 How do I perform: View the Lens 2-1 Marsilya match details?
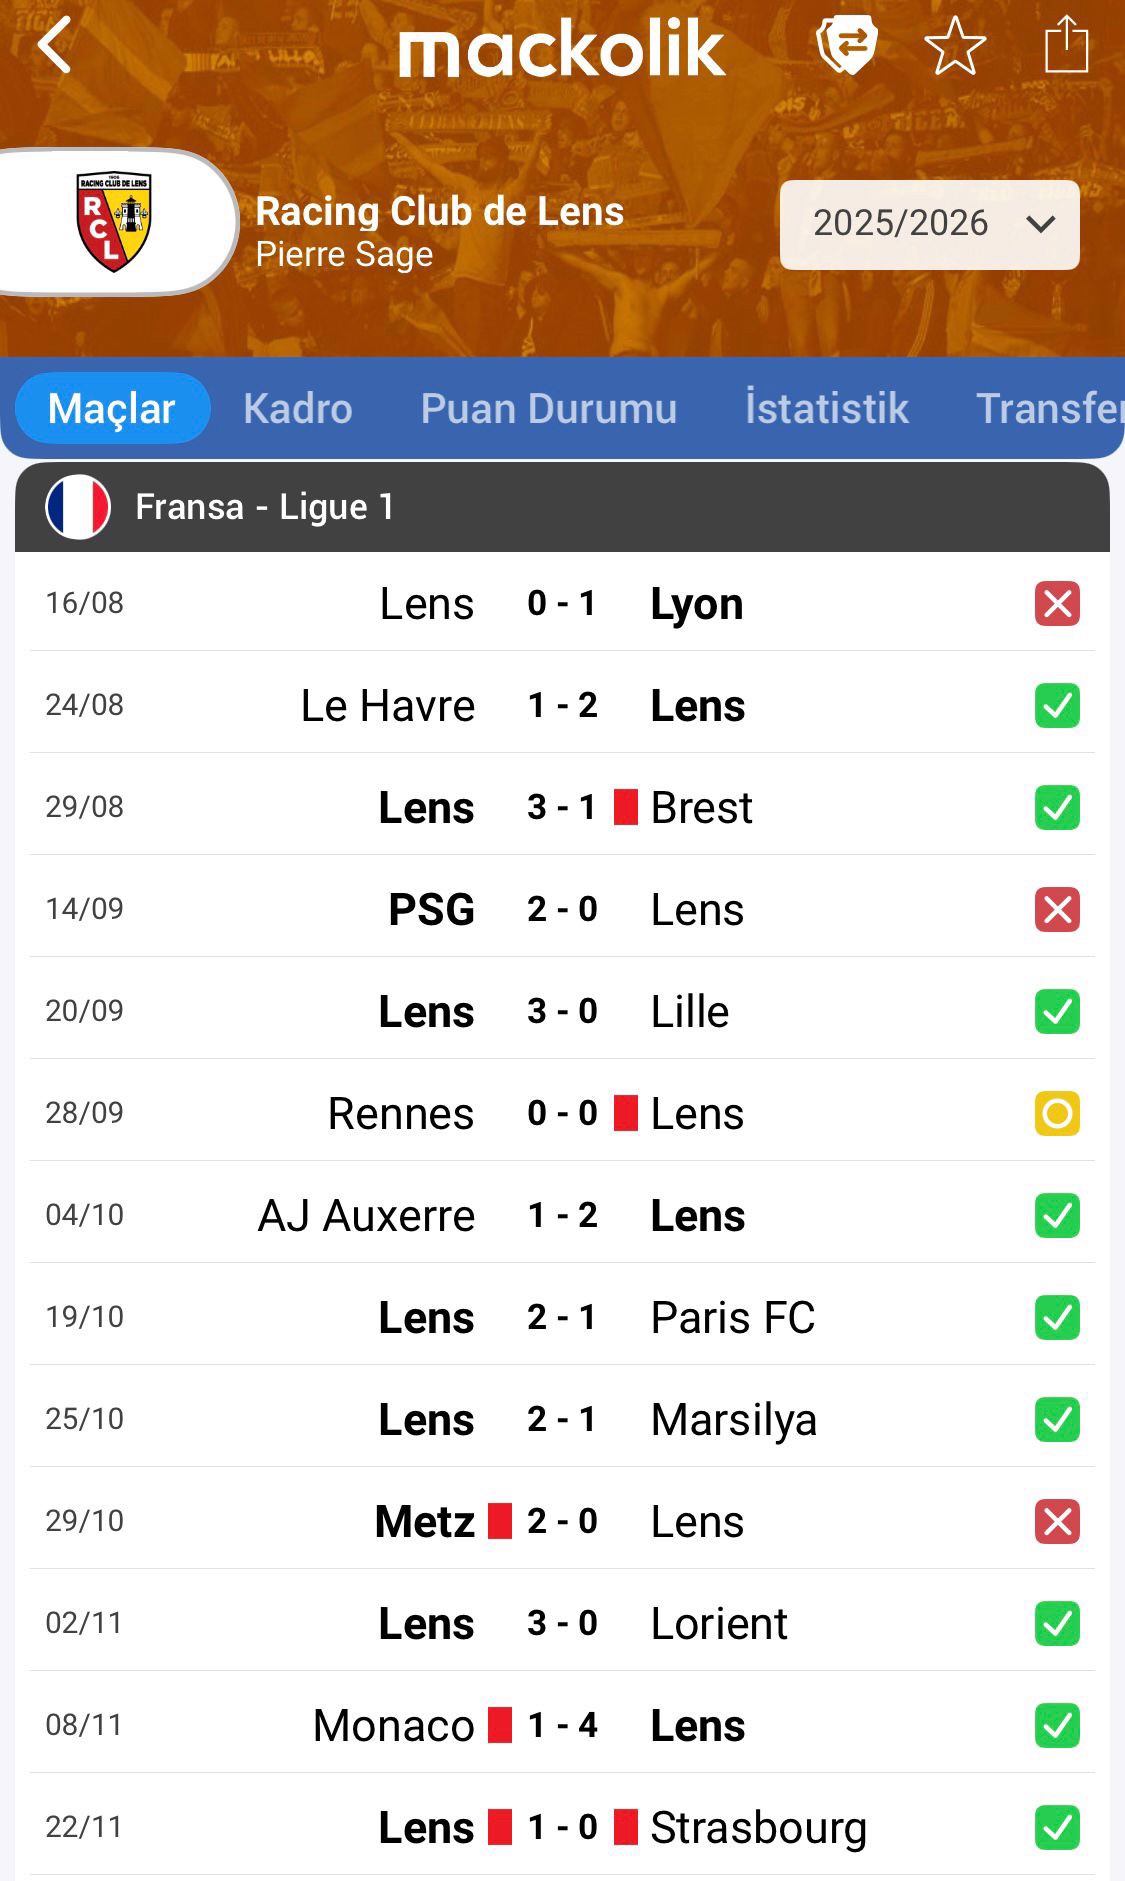click(x=562, y=1420)
